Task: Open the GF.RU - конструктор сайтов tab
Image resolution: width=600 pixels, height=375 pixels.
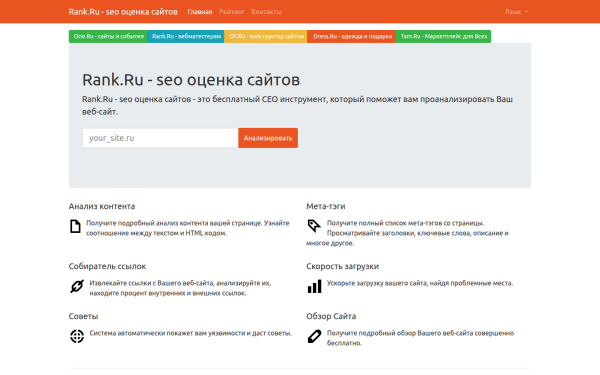Action: 266,36
